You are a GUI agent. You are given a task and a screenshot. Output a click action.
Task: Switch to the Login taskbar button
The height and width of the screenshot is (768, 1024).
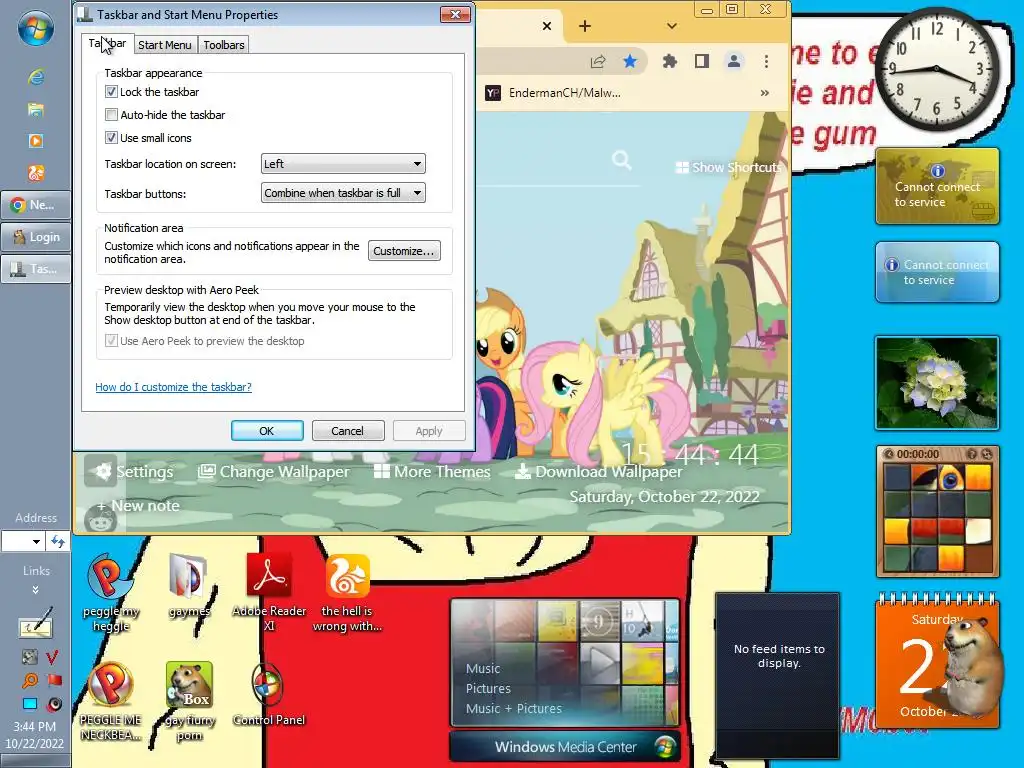(x=35, y=237)
